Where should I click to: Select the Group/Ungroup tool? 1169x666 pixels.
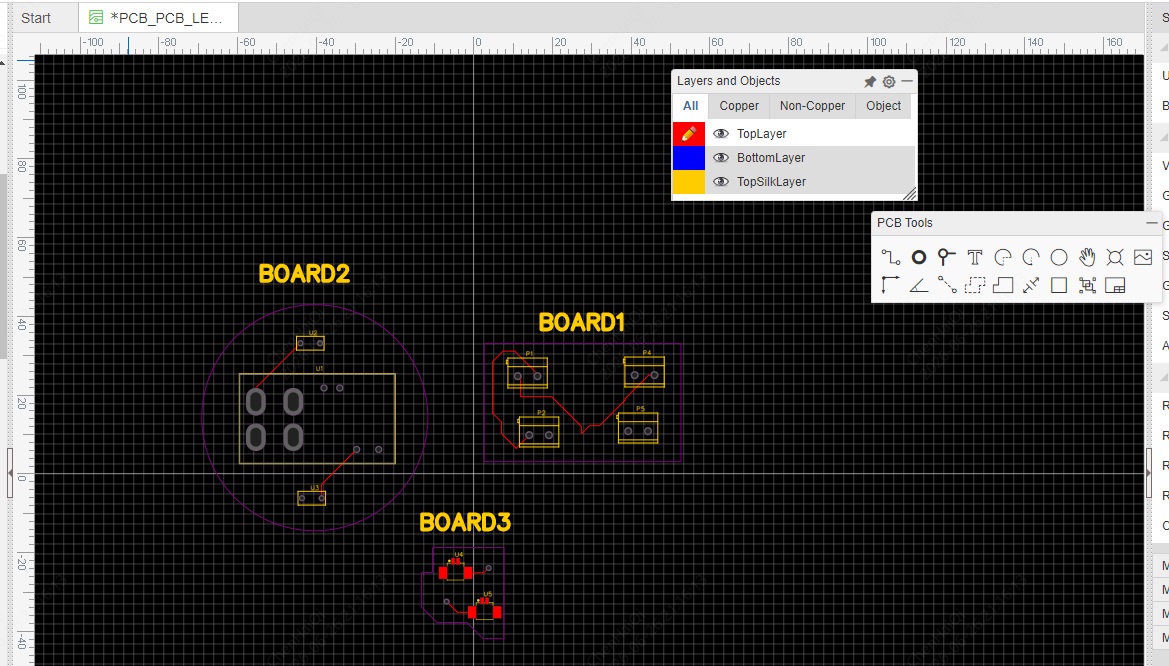1087,285
